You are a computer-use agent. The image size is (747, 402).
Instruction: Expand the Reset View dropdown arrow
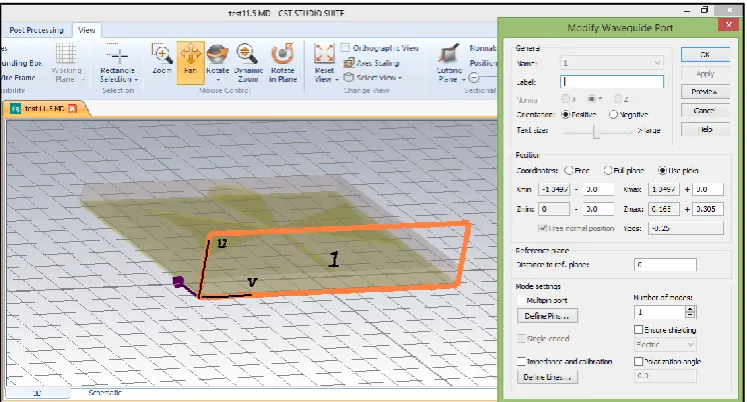pos(336,80)
